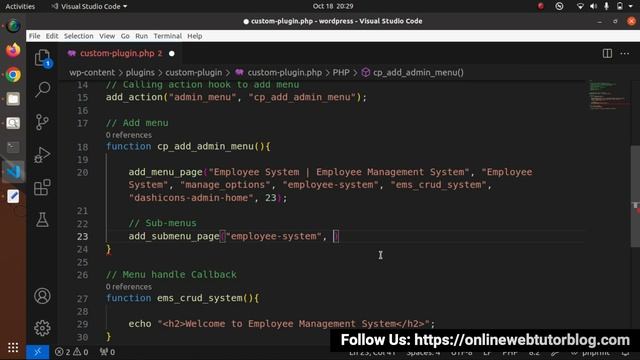Viewport: 640px width, 360px height.
Task: Expand the cp_add_admin_menu() breadcrumb symbol
Action: click(x=418, y=73)
